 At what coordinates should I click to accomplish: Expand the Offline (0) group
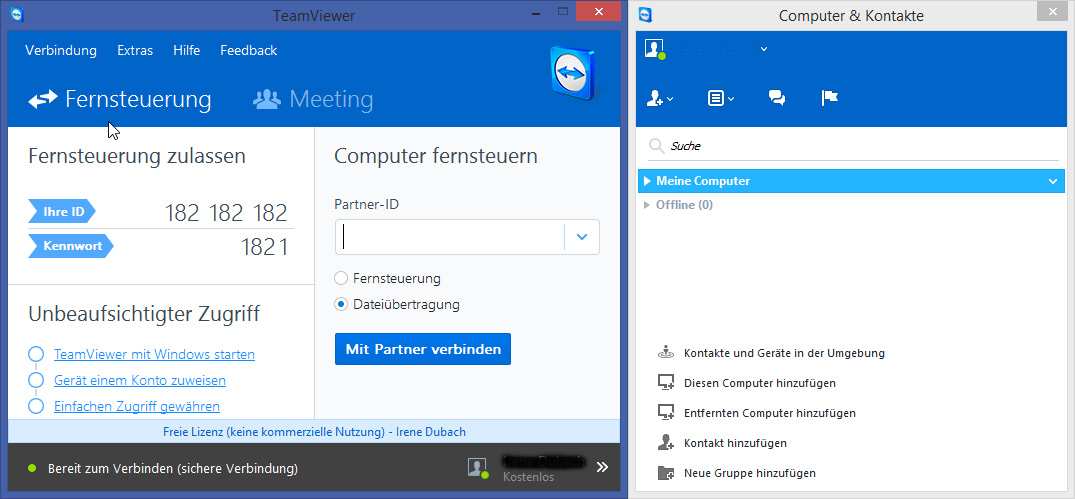pyautogui.click(x=647, y=204)
